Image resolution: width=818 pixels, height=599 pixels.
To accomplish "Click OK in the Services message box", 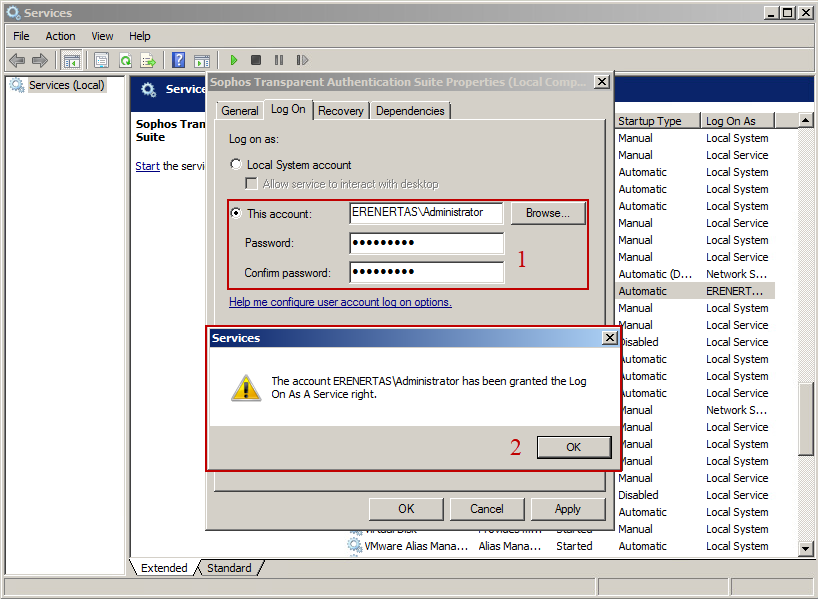I will 574,447.
